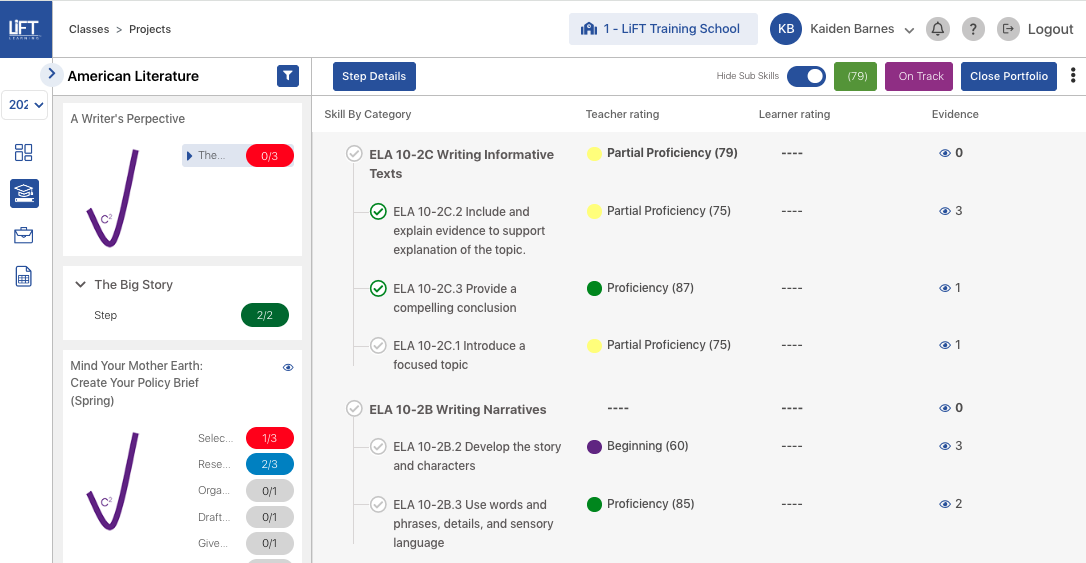This screenshot has width=1086, height=563.
Task: Click the Step Details button
Action: (374, 76)
